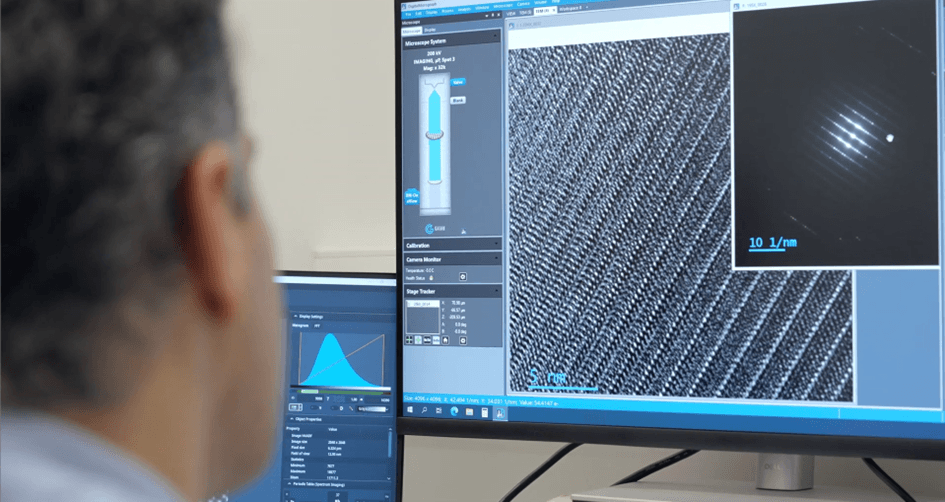The width and height of the screenshot is (945, 502).
Task: Open the Process menu
Action: (x=448, y=10)
